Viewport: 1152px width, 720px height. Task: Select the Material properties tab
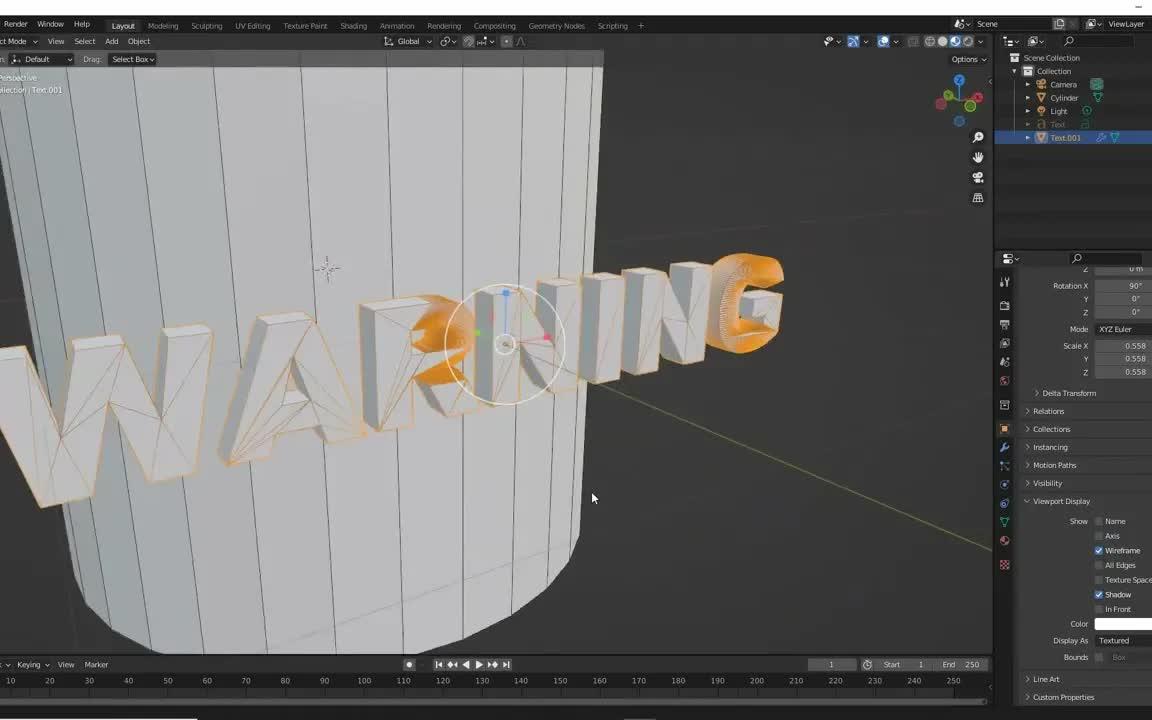pyautogui.click(x=1005, y=541)
